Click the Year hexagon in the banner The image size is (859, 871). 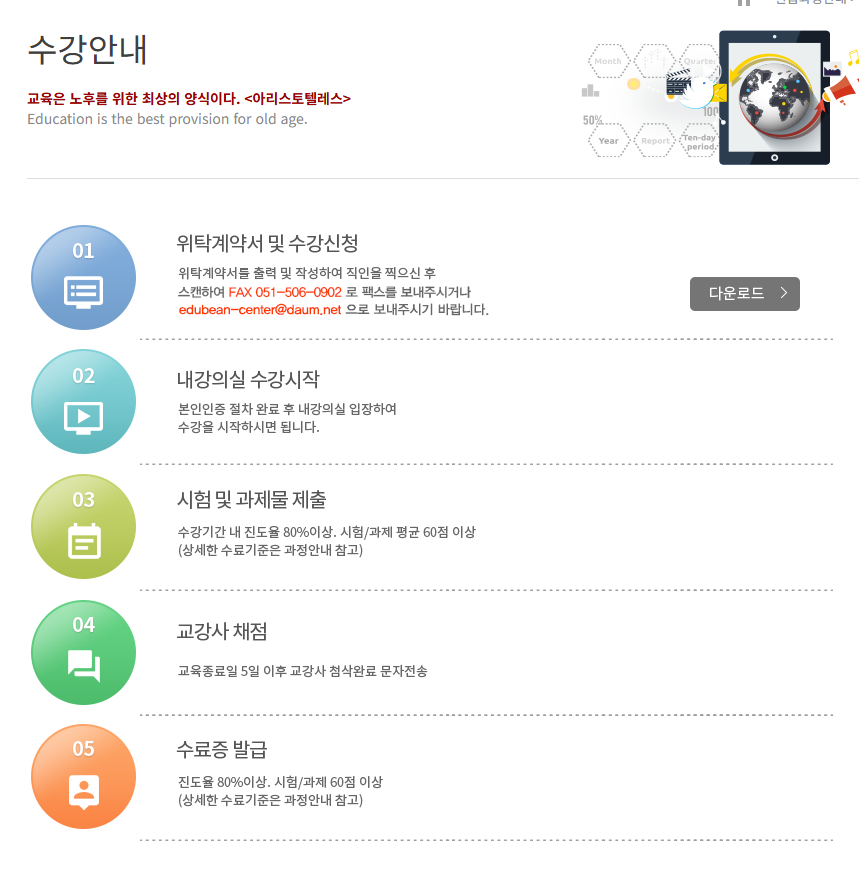pos(608,141)
